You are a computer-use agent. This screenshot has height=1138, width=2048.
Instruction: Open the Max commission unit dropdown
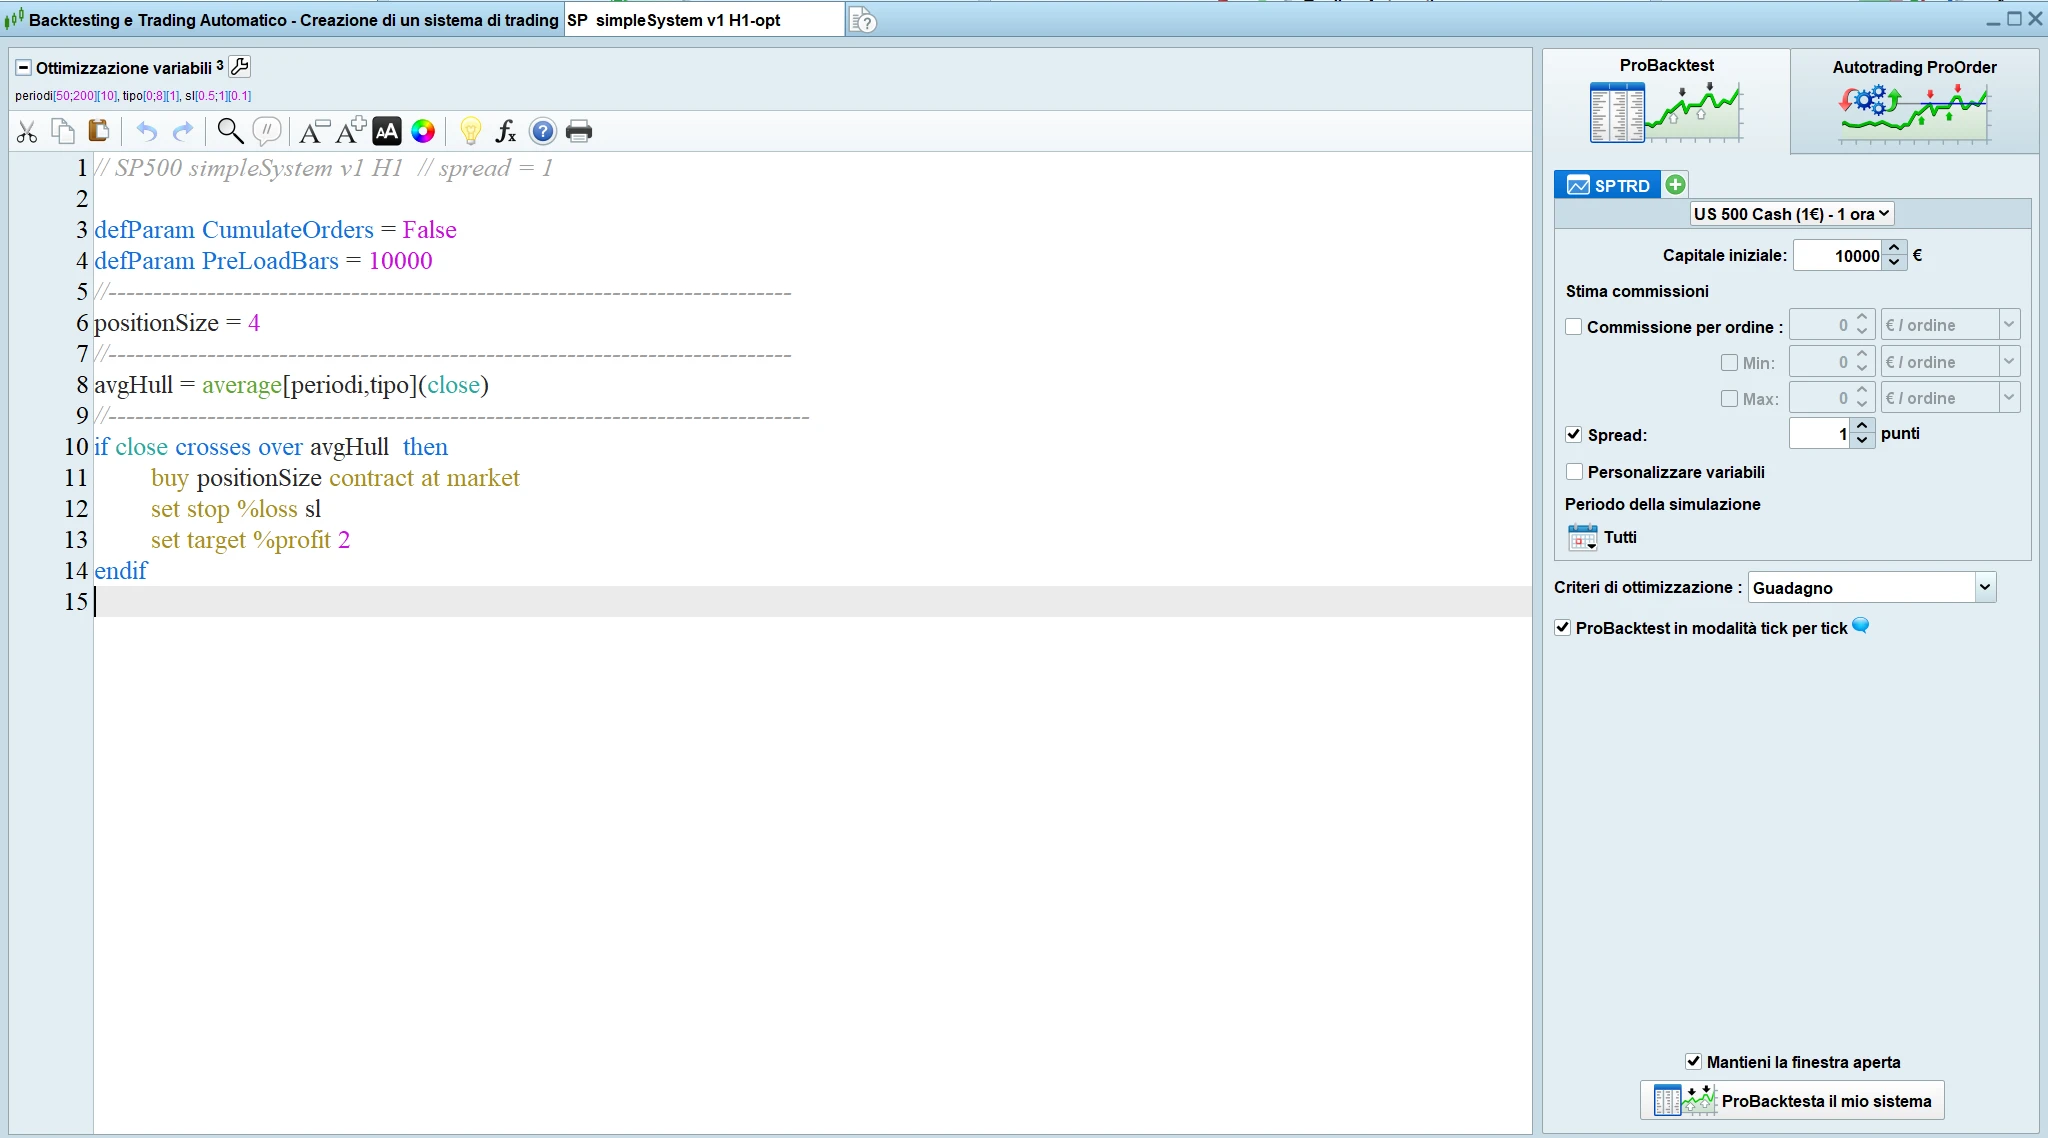pyautogui.click(x=1950, y=398)
